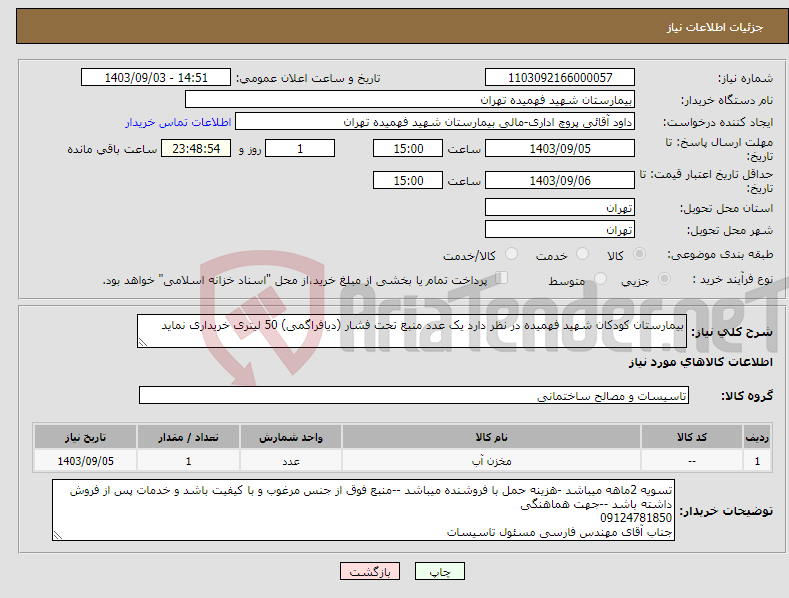Select the کالا radio button
The height and width of the screenshot is (598, 789).
pos(639,254)
